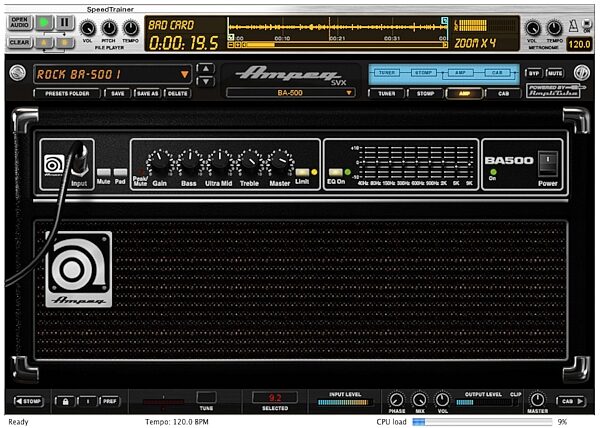Click the info I button
600x428 pixels.
[x=88, y=401]
